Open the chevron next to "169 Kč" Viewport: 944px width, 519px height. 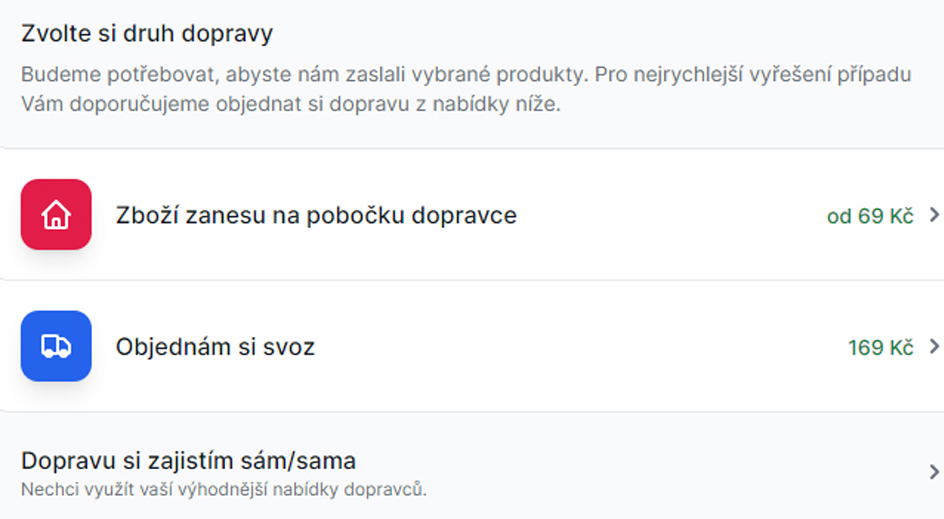tap(934, 347)
